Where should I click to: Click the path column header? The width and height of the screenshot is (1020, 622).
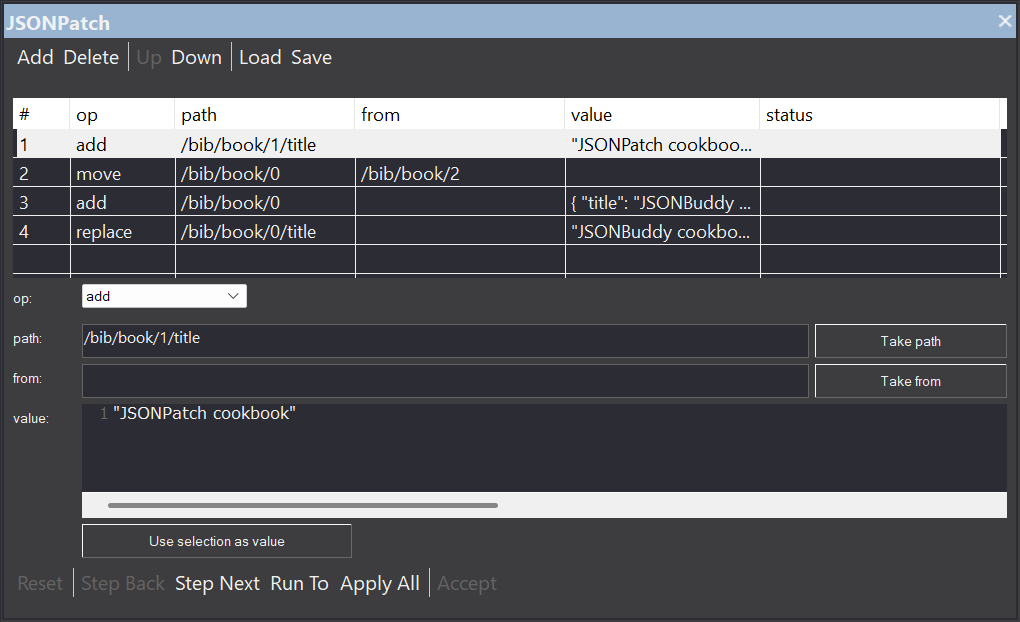[x=265, y=115]
